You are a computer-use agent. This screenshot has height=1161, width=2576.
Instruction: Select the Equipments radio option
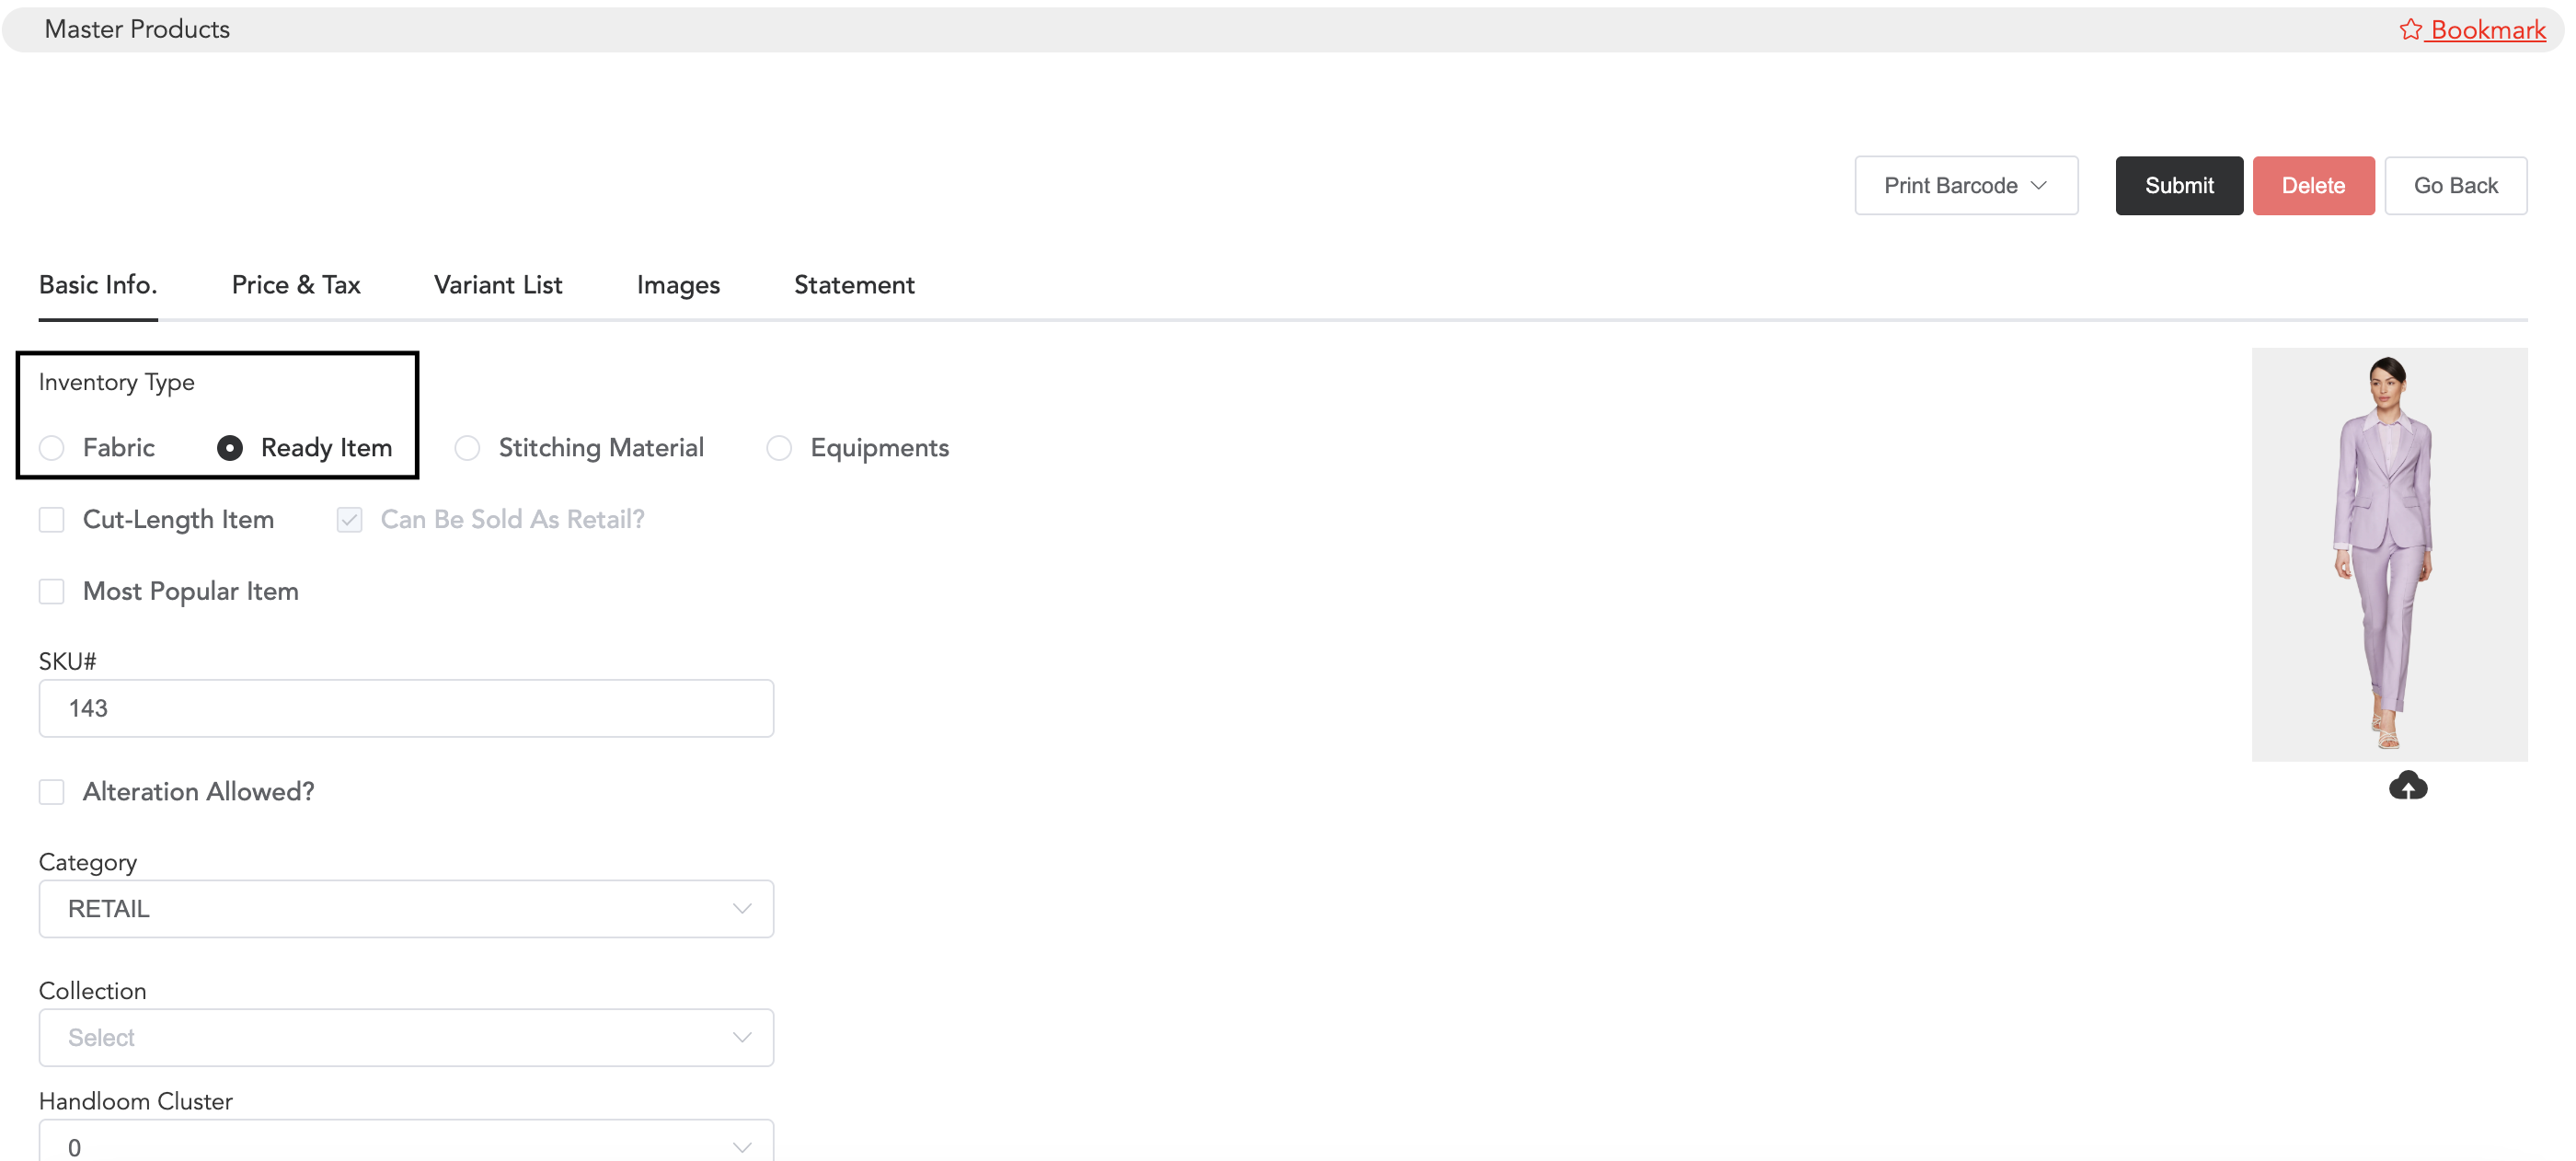[779, 448]
